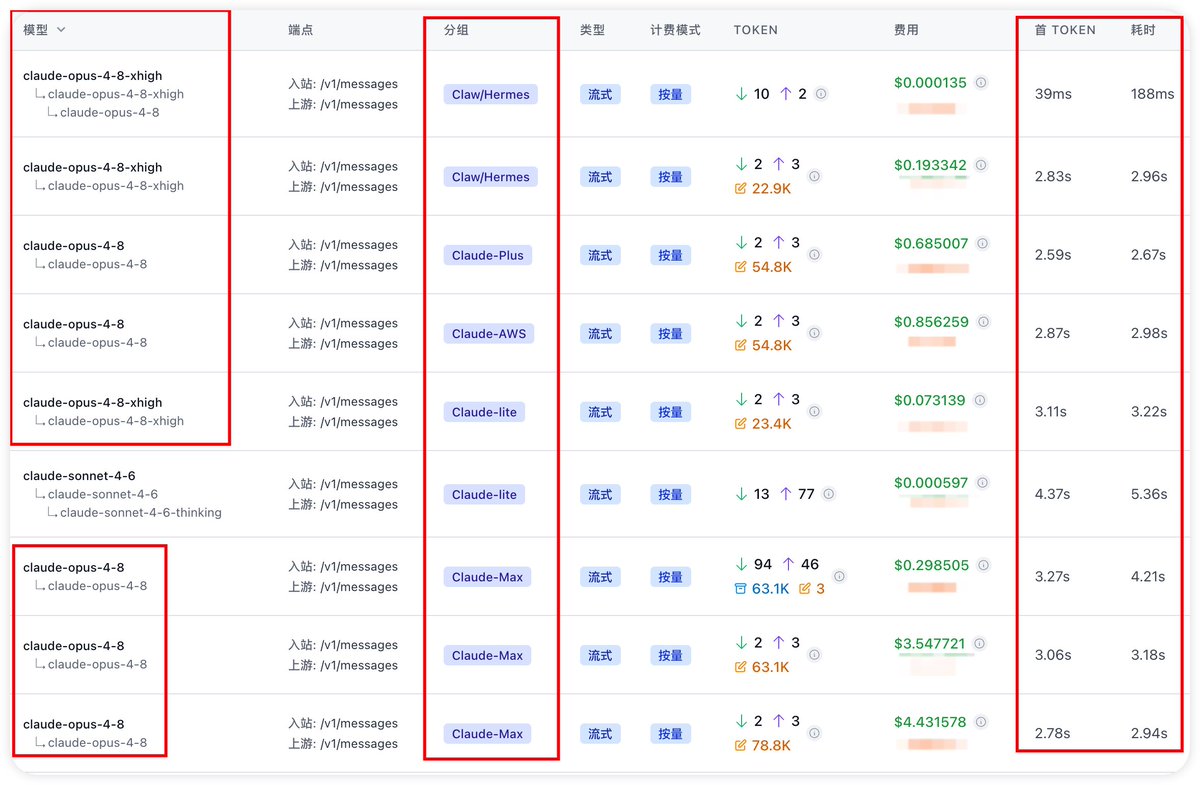Click the token info icon in the $3.547721 row
The width and height of the screenshot is (1200, 785).
tap(814, 655)
